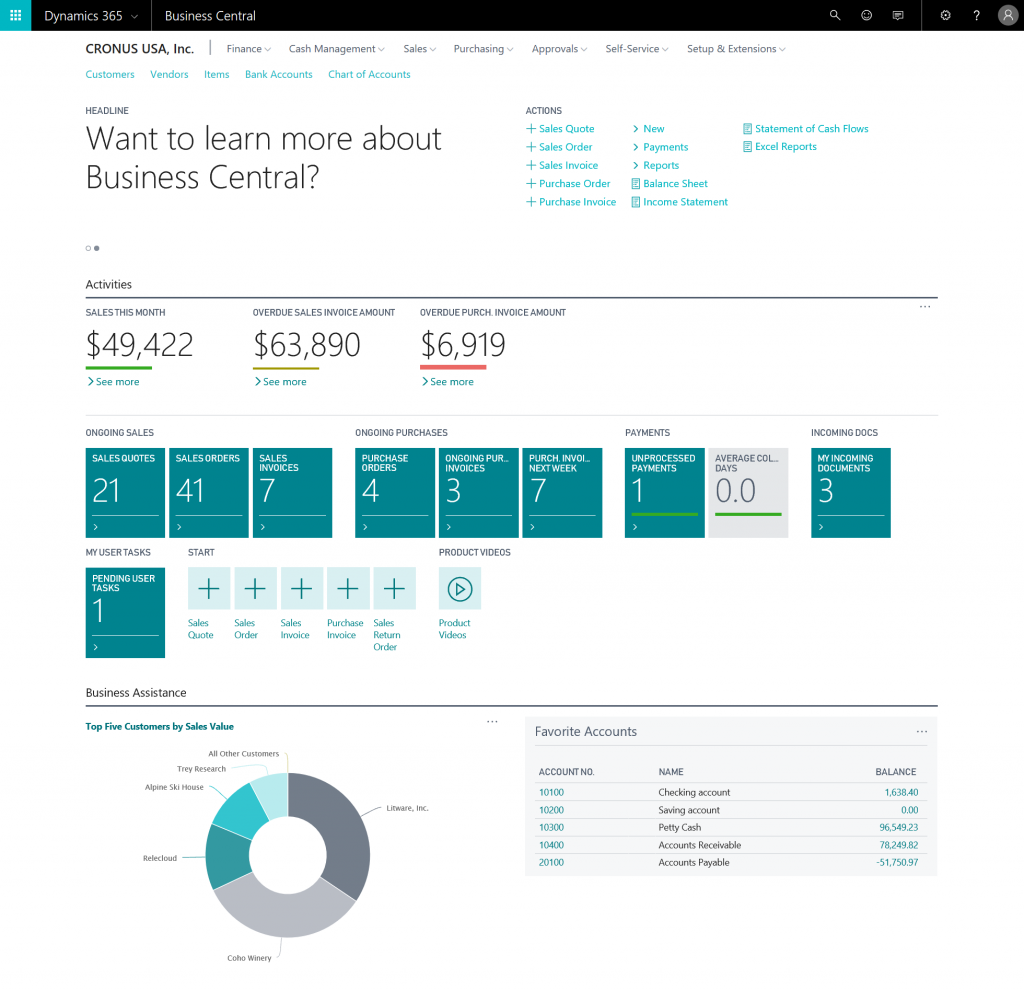Open the Settings gear icon
Screen dimensions: 1024x990
point(945,15)
